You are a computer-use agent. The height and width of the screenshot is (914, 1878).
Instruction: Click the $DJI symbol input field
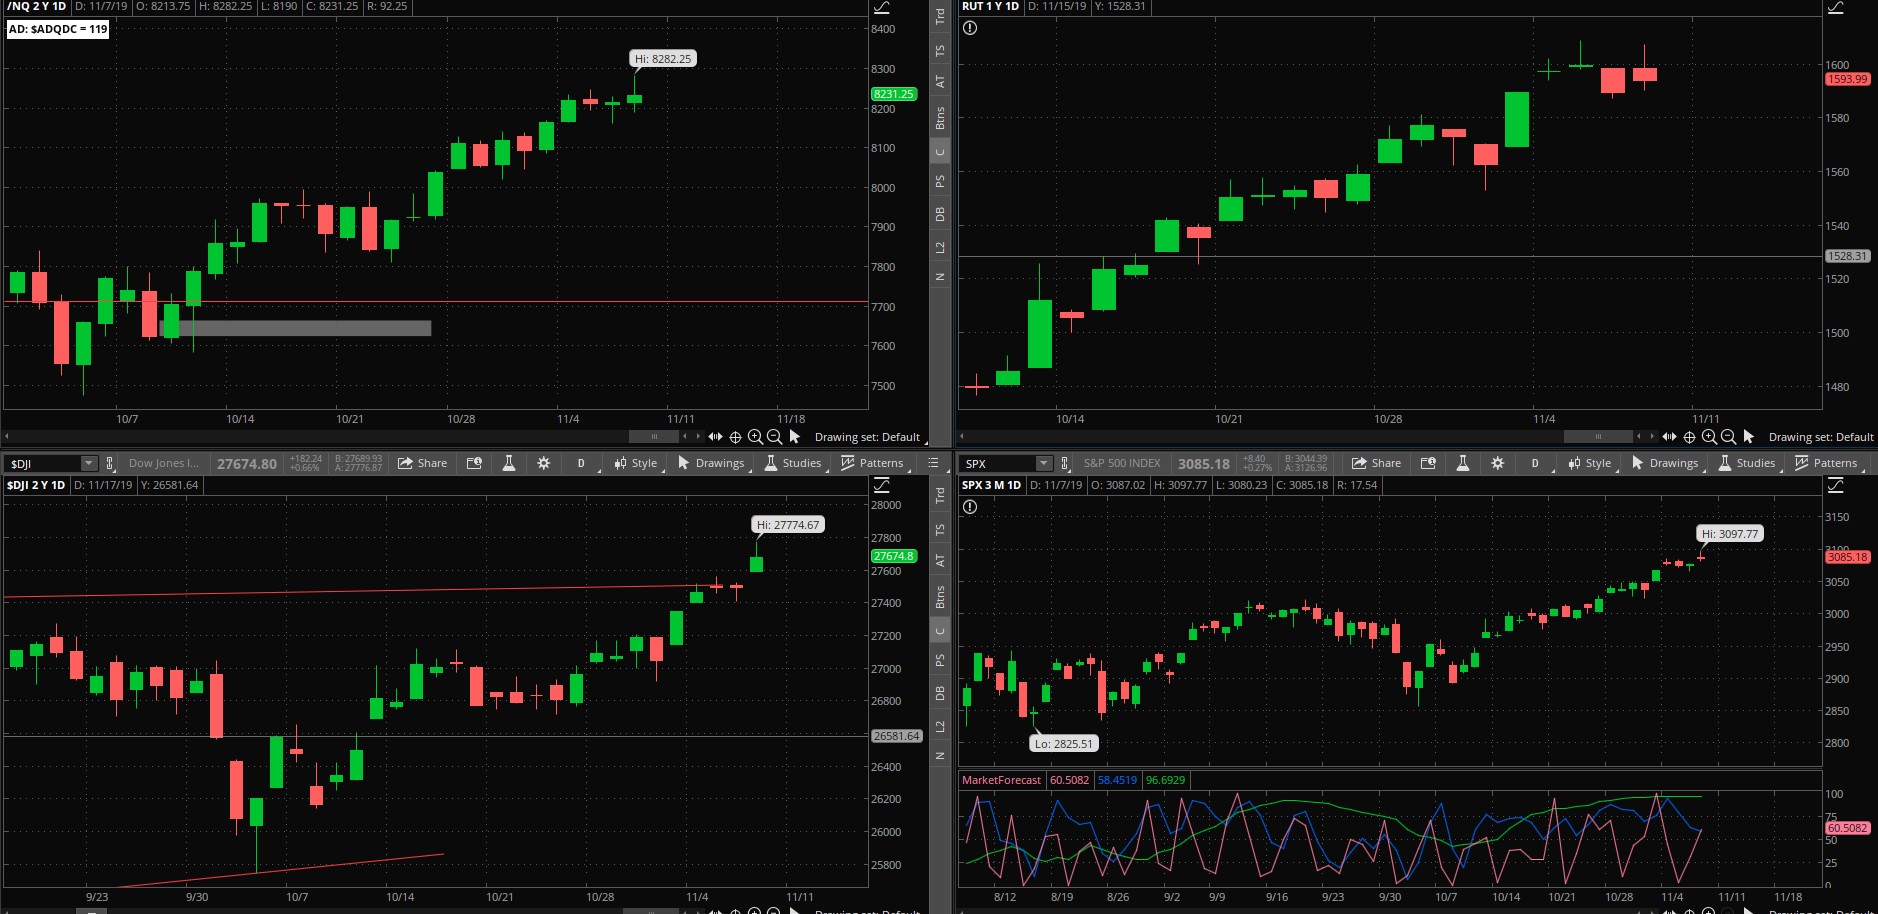pos(42,463)
